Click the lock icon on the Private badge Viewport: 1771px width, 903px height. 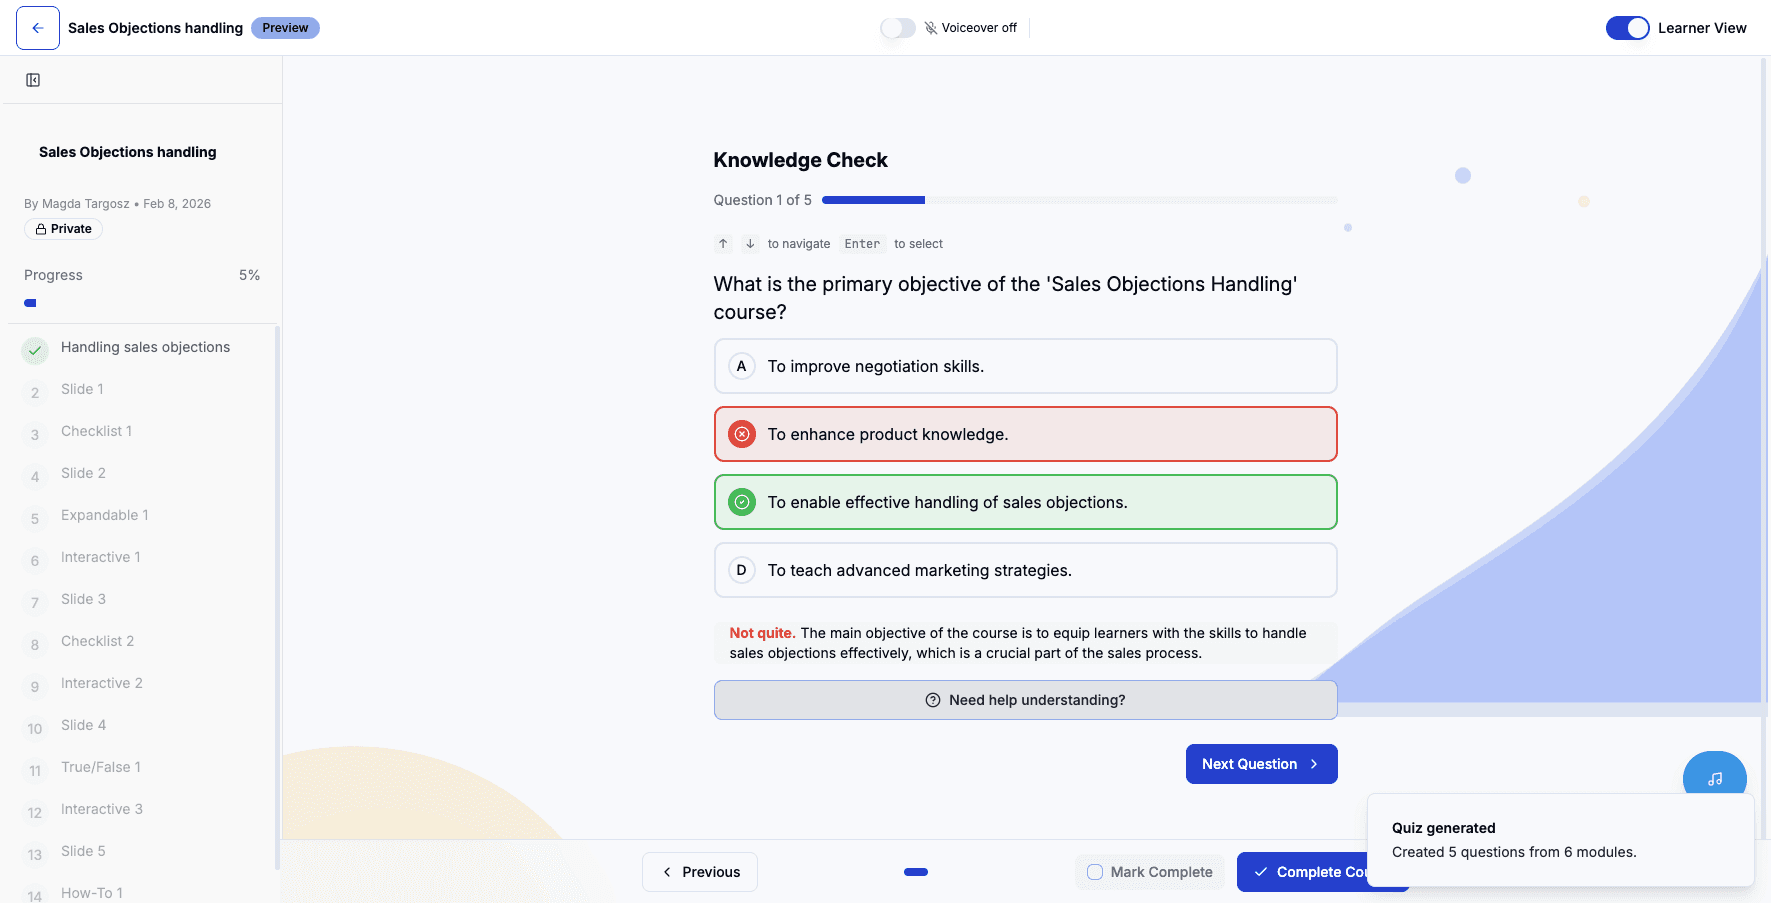pos(41,229)
